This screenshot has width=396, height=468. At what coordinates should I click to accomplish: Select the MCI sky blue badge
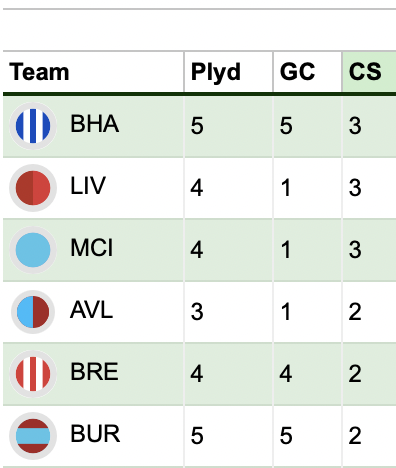click(x=33, y=250)
